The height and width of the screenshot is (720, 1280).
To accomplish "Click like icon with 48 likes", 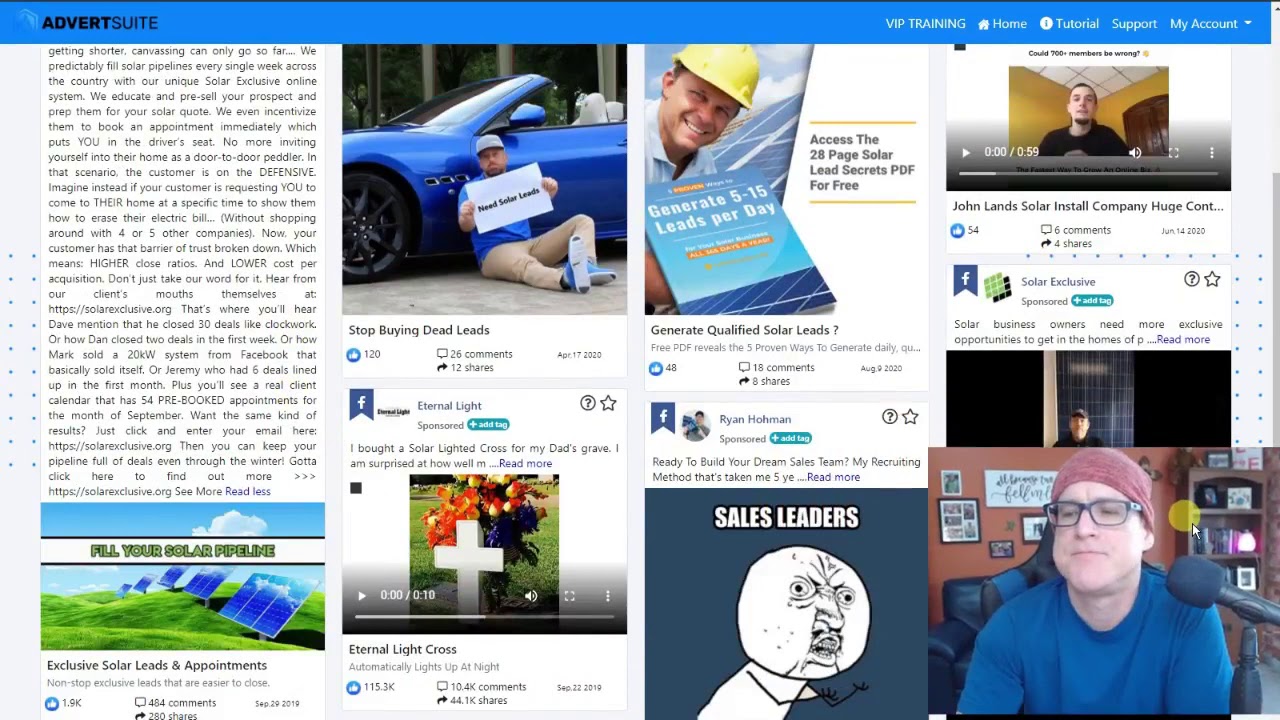I will click(655, 368).
